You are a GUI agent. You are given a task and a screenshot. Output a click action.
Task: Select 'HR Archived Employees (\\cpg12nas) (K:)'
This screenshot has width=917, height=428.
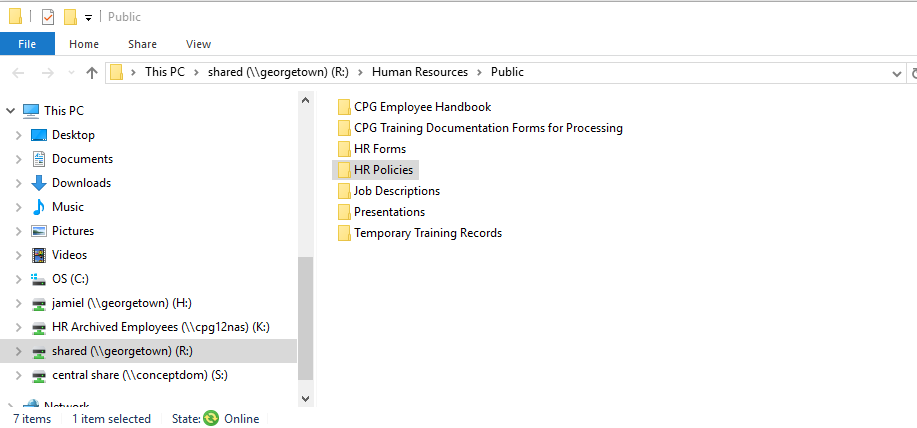coord(161,327)
